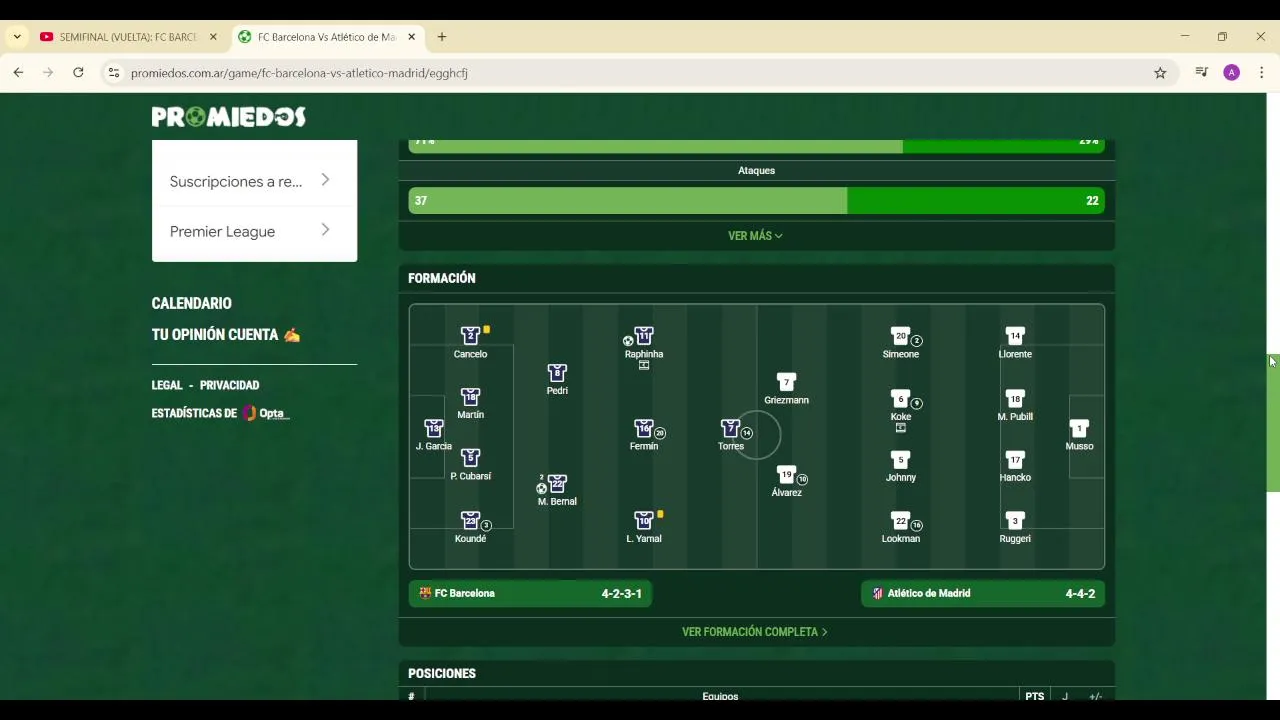This screenshot has width=1280, height=720.
Task: Click FC Barcelona 4-2-3-1 team bar
Action: tap(530, 593)
